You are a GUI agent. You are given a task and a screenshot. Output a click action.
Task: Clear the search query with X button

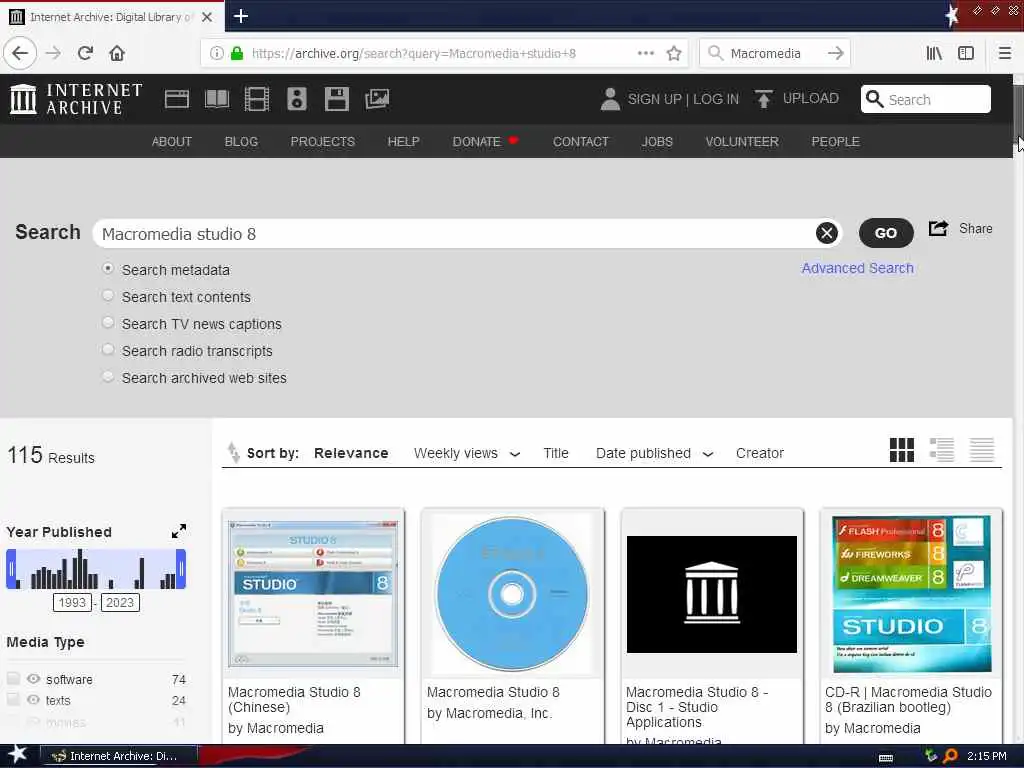coord(826,233)
